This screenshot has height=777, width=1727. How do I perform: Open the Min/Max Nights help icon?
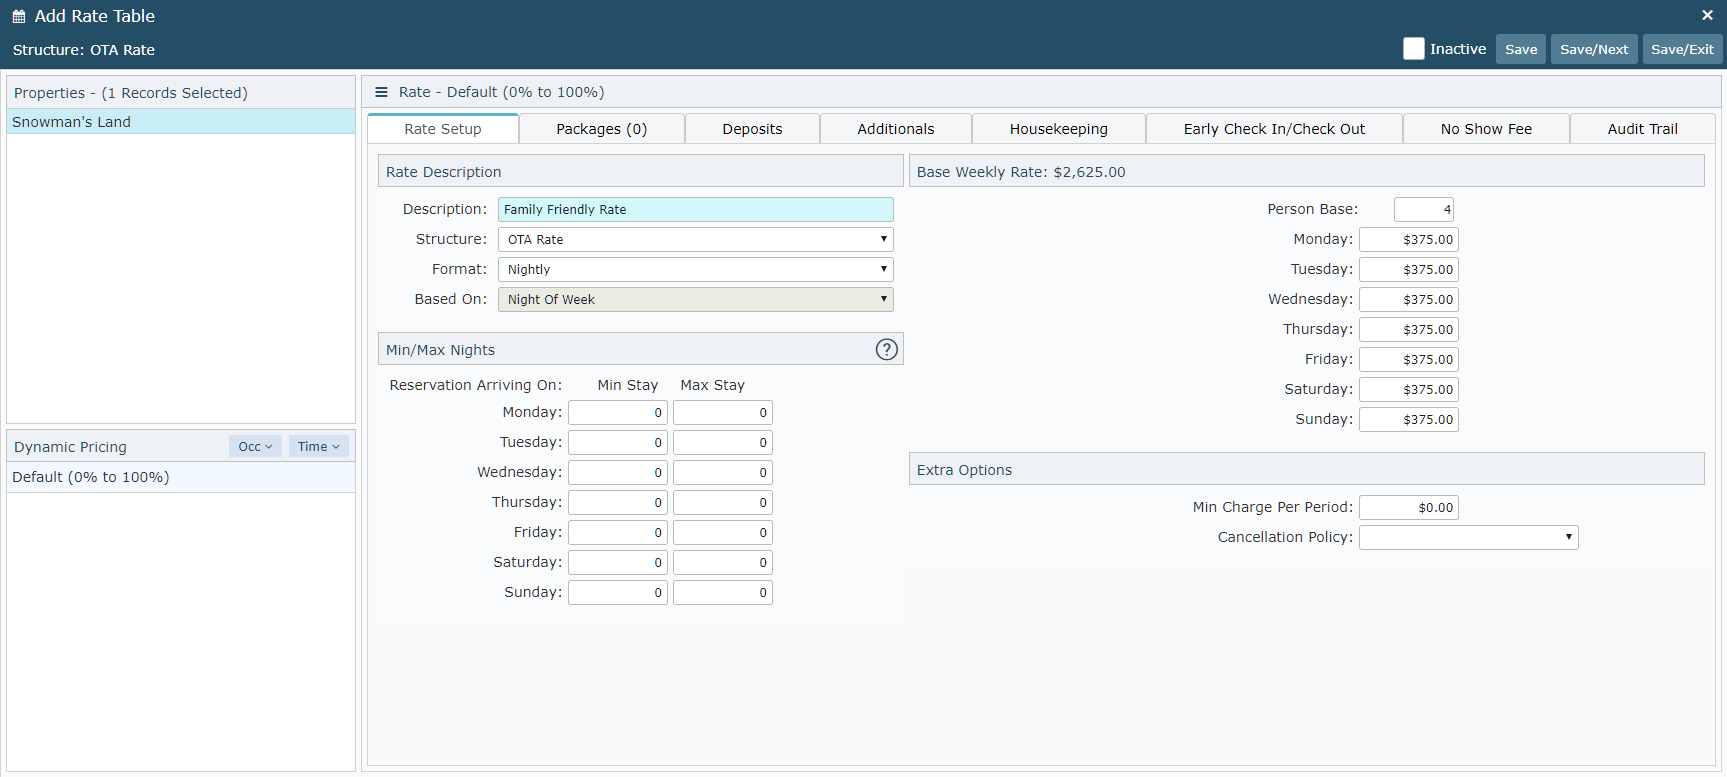[886, 349]
